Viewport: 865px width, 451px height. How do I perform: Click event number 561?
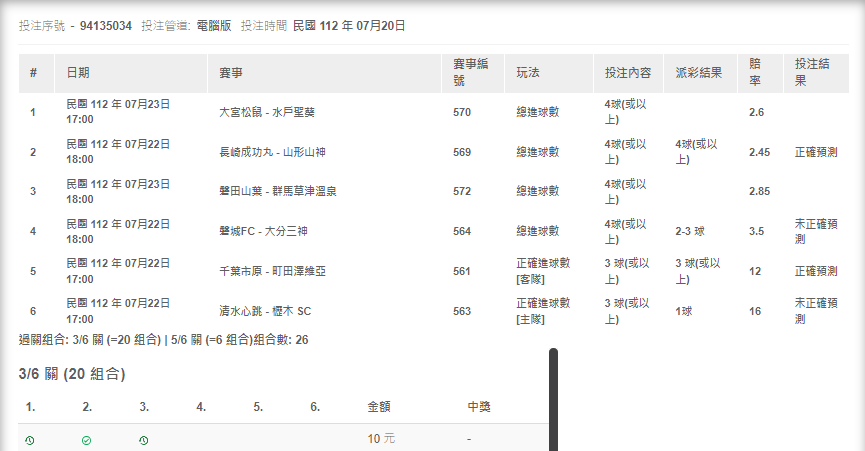click(462, 271)
